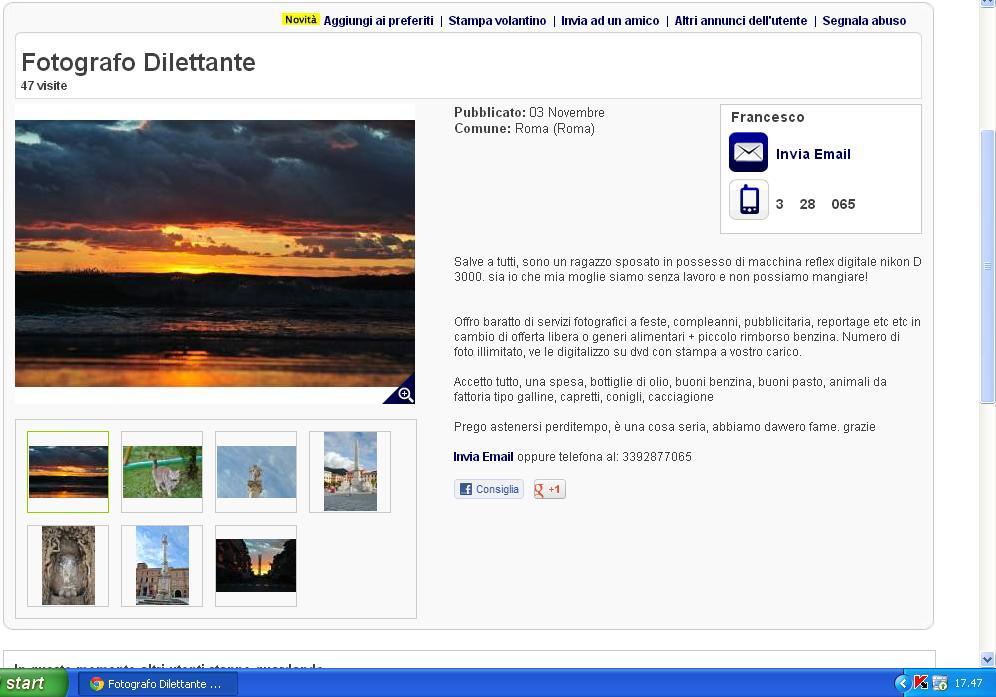Select the stone carving thumbnail
The image size is (996, 697).
[x=68, y=565]
